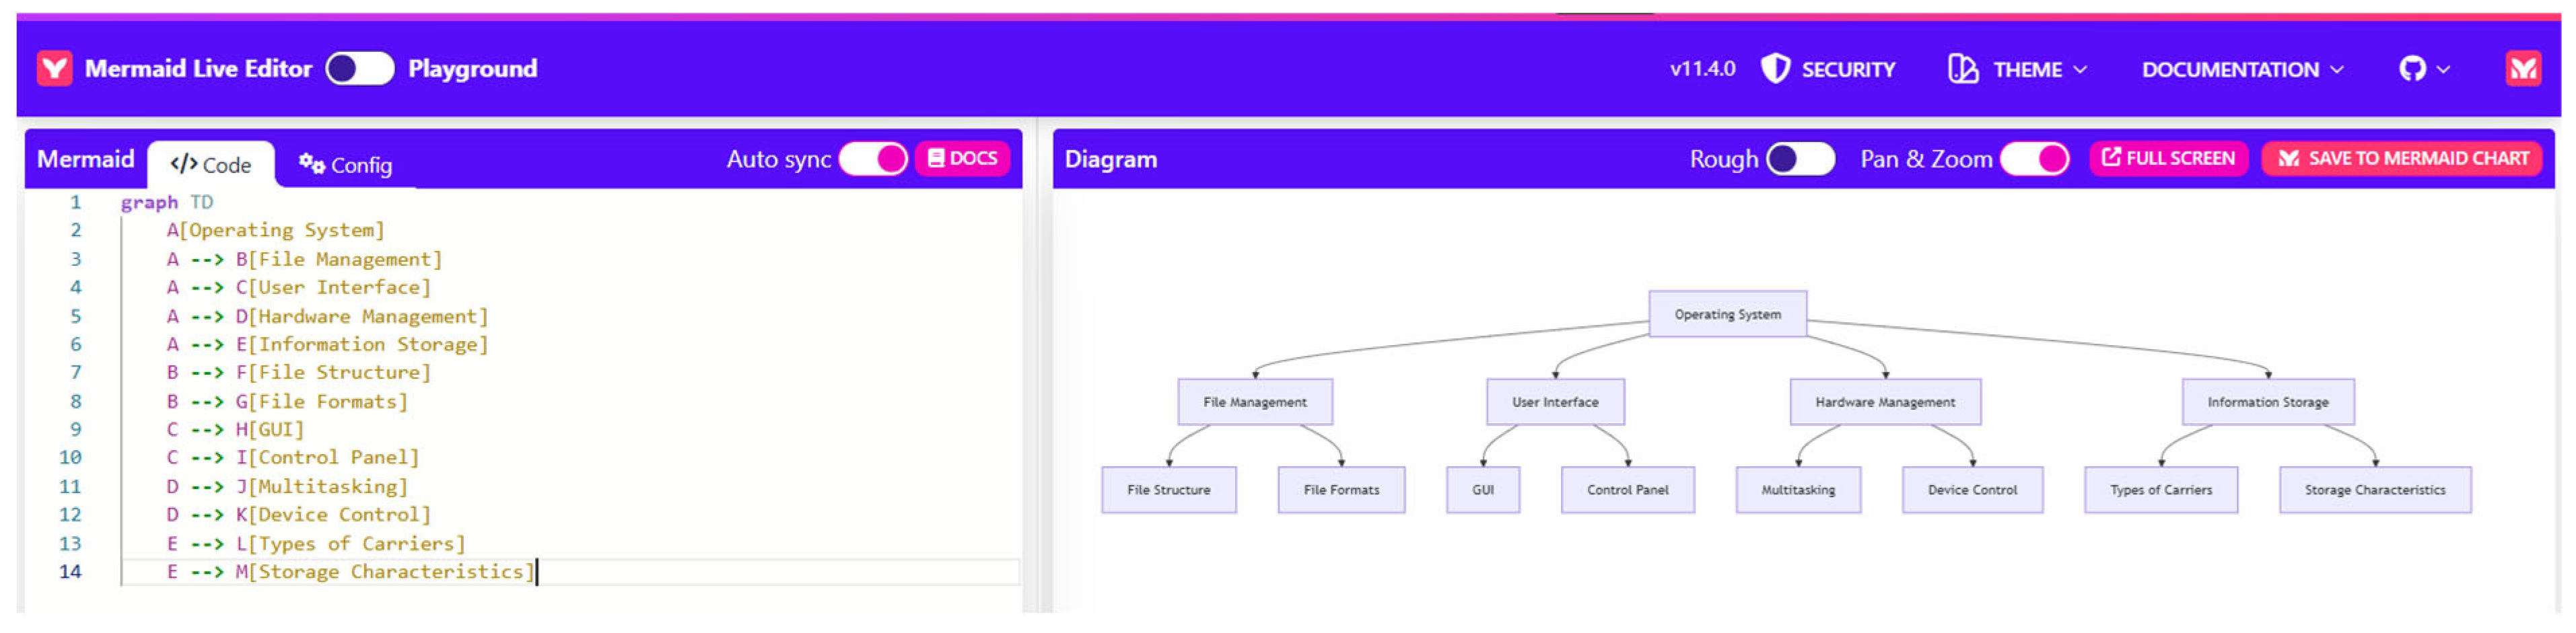Click code line 'A --> E[Information Storage]'
Viewport: 2576px width, 633px height.
coord(327,344)
